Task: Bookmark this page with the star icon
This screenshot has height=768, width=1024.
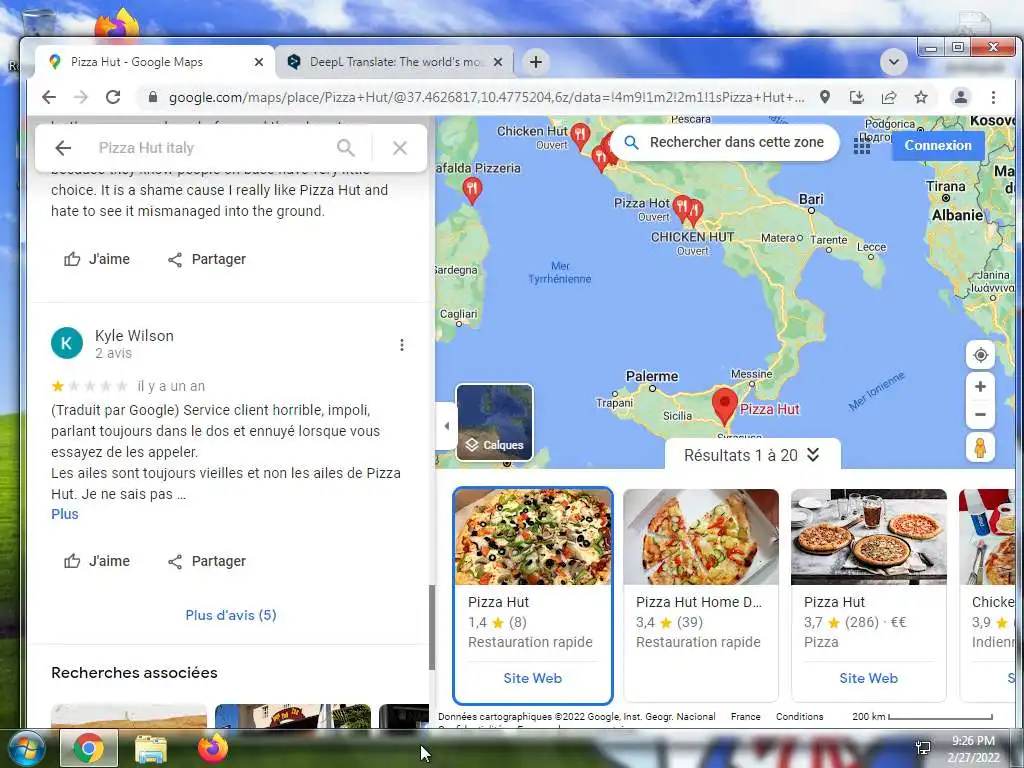Action: tap(921, 97)
